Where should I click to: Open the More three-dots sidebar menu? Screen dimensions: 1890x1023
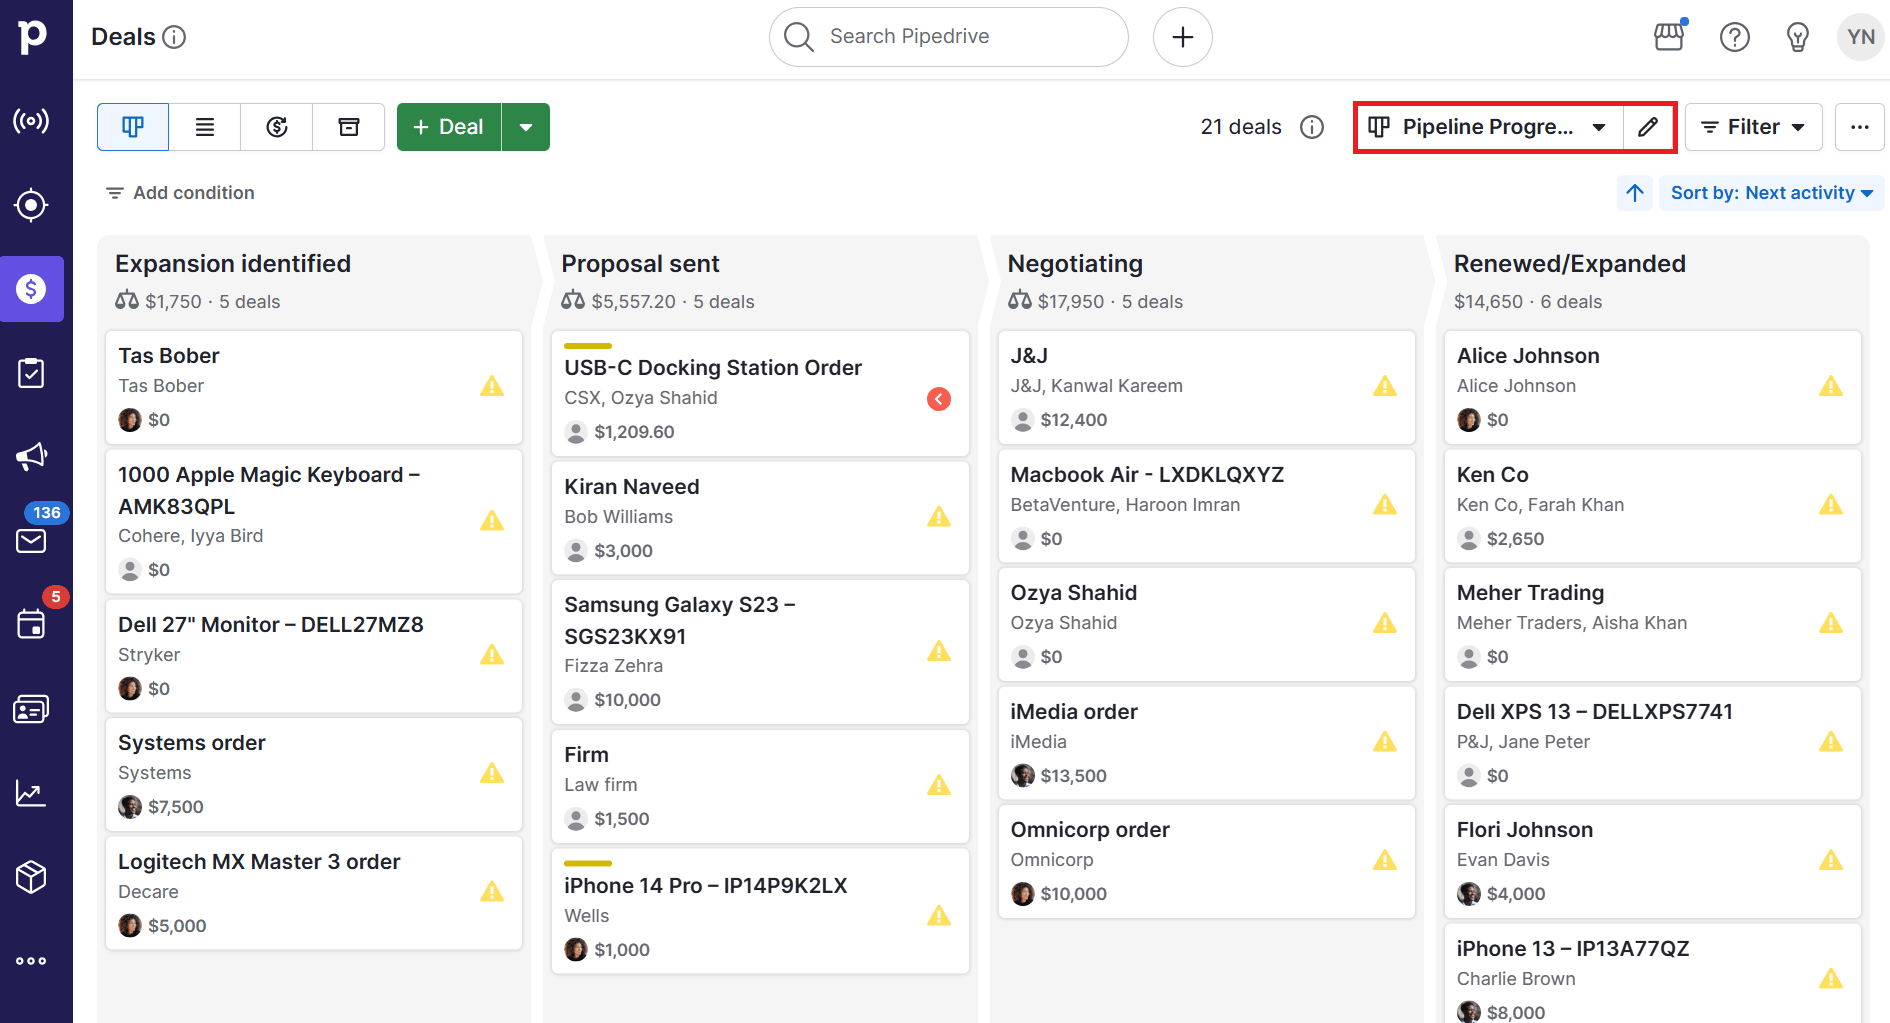[31, 961]
